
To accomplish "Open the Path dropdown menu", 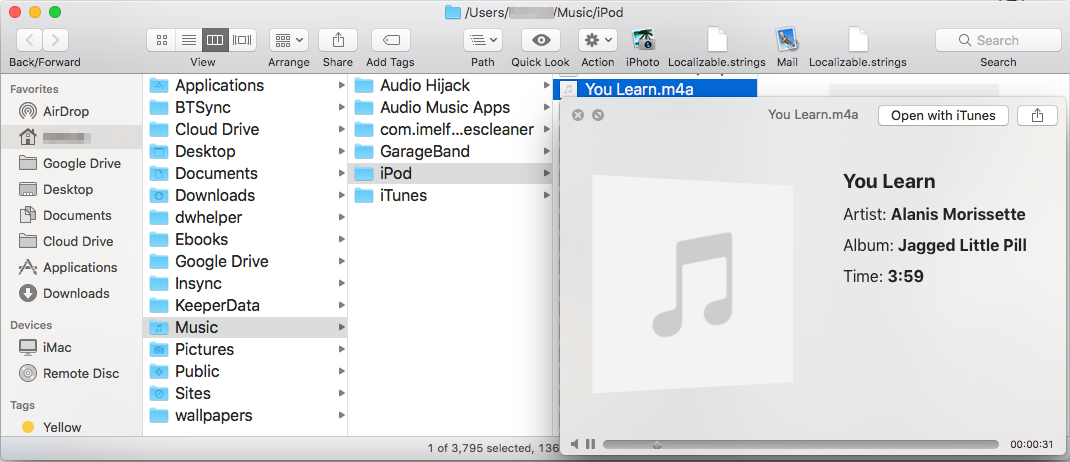I will coord(482,40).
